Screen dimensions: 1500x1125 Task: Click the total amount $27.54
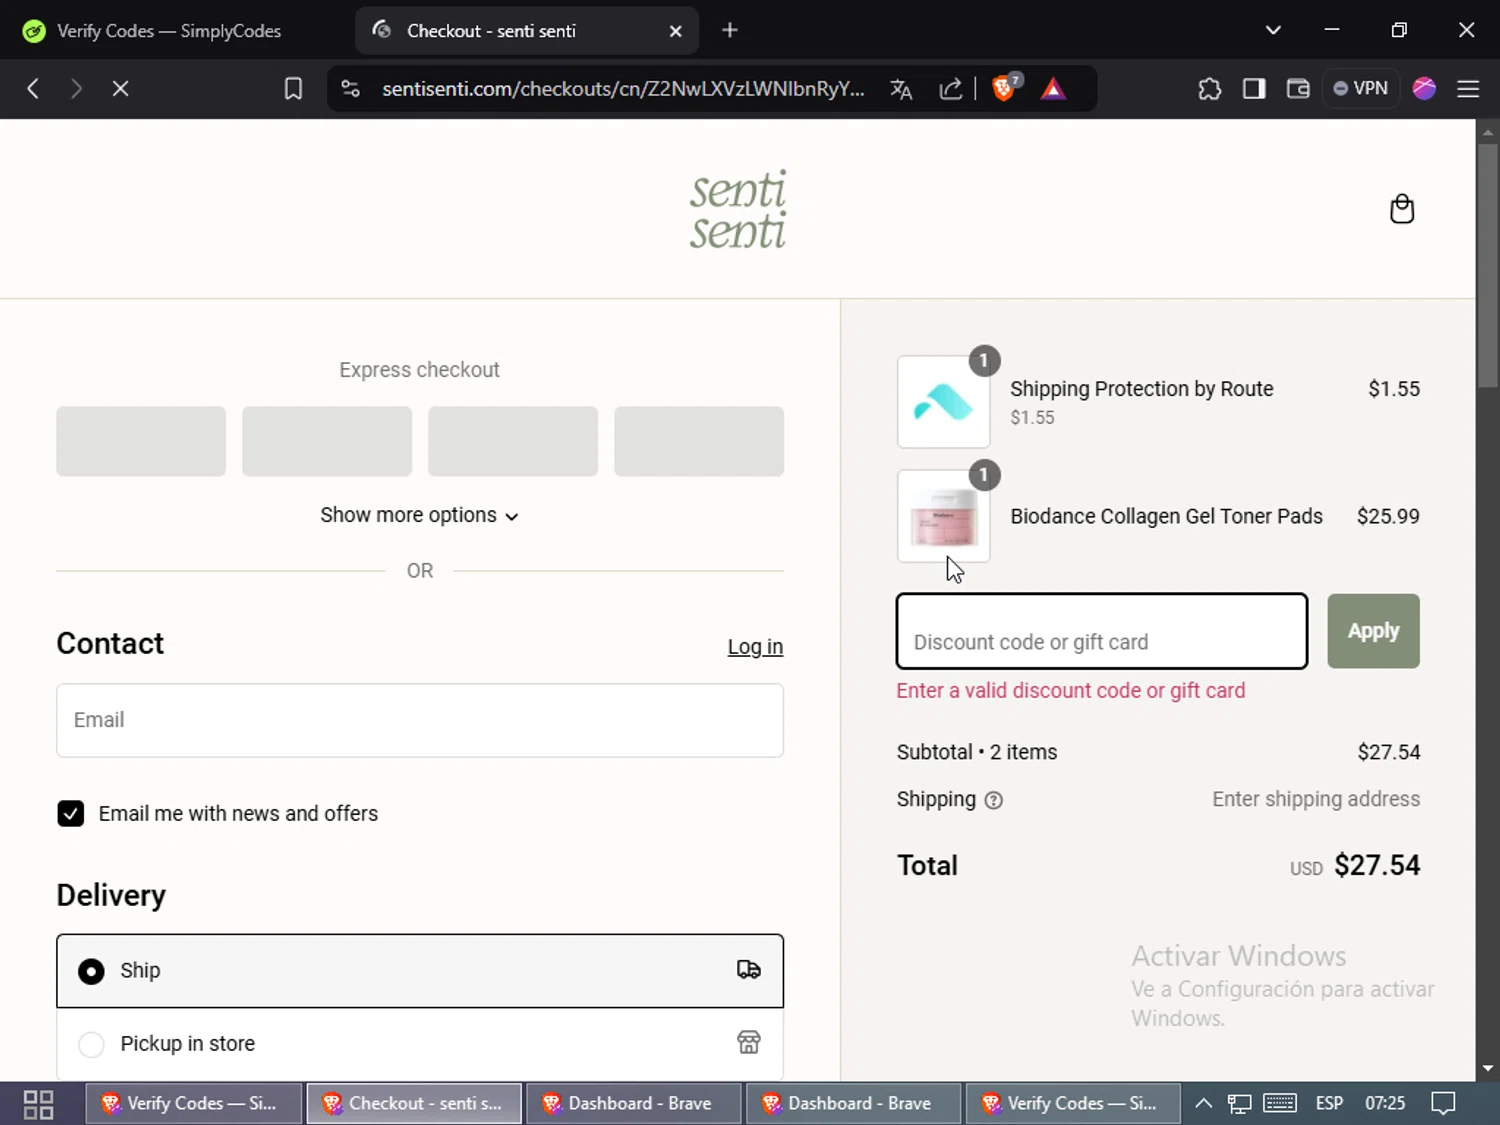1377,865
